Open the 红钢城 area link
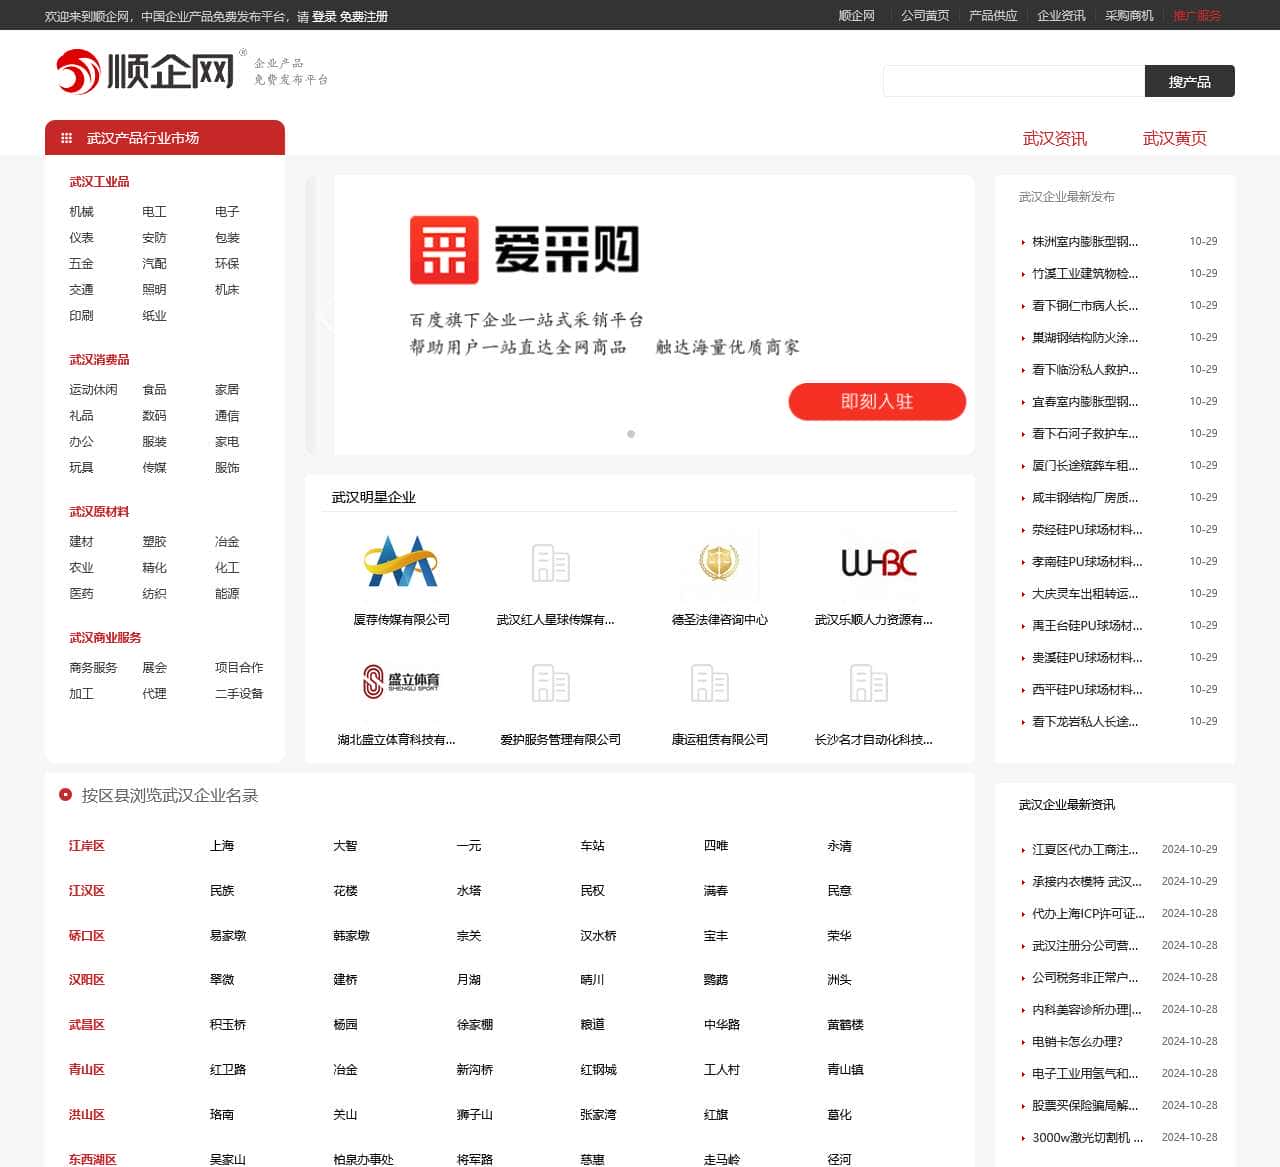This screenshot has width=1280, height=1167. pyautogui.click(x=598, y=1070)
